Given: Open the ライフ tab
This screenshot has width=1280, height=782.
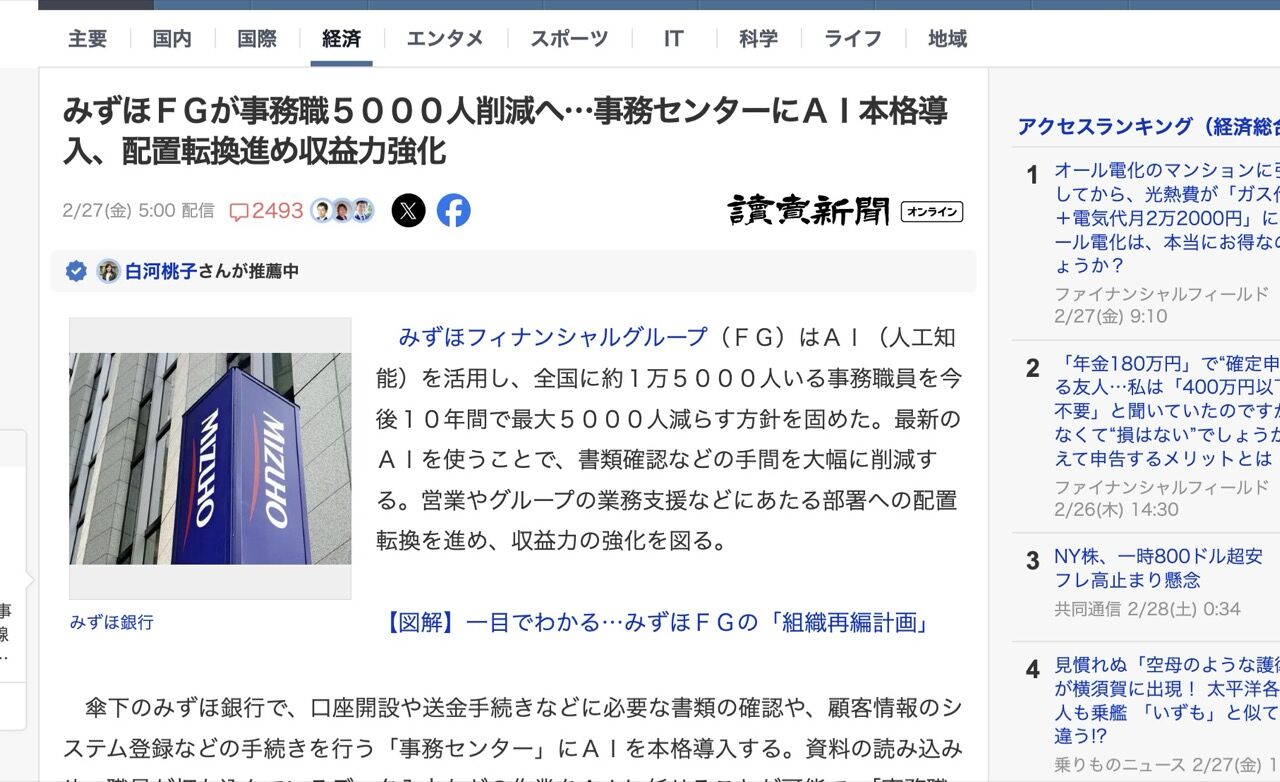Looking at the screenshot, I should [853, 39].
